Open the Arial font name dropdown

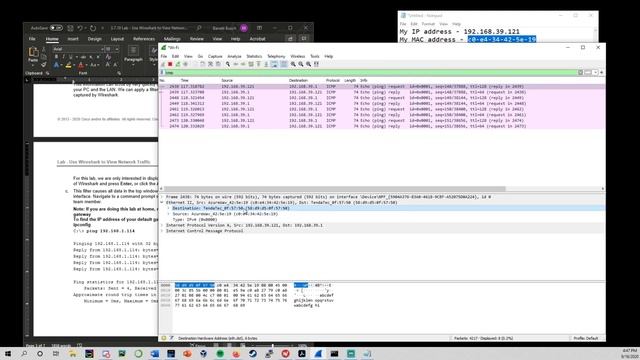[102, 49]
